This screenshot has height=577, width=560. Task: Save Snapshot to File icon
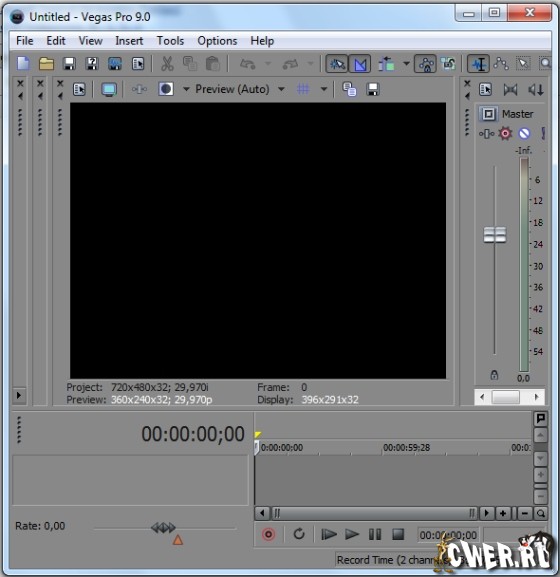tap(373, 89)
